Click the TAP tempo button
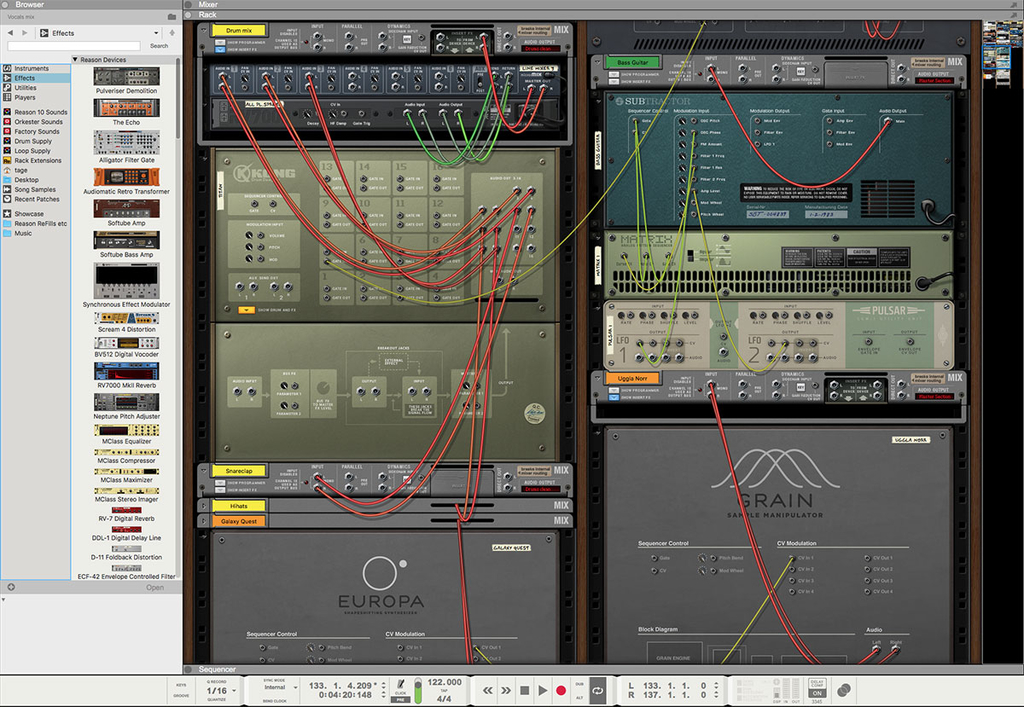This screenshot has height=707, width=1024. pos(444,691)
